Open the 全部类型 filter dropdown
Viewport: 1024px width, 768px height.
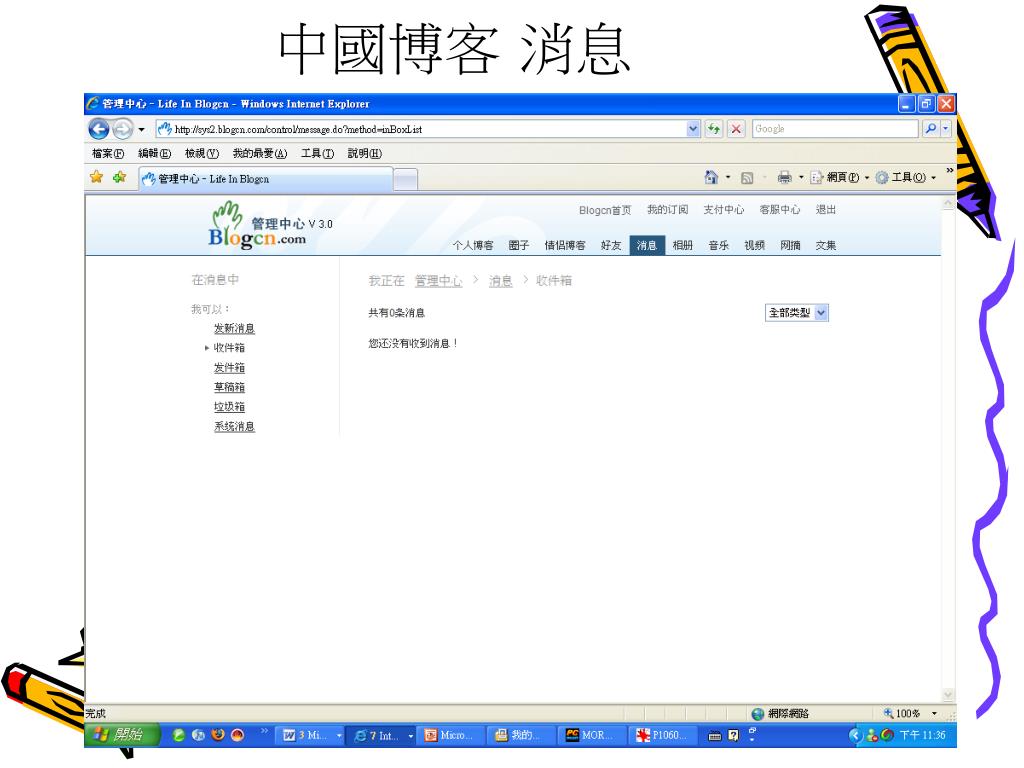(797, 313)
